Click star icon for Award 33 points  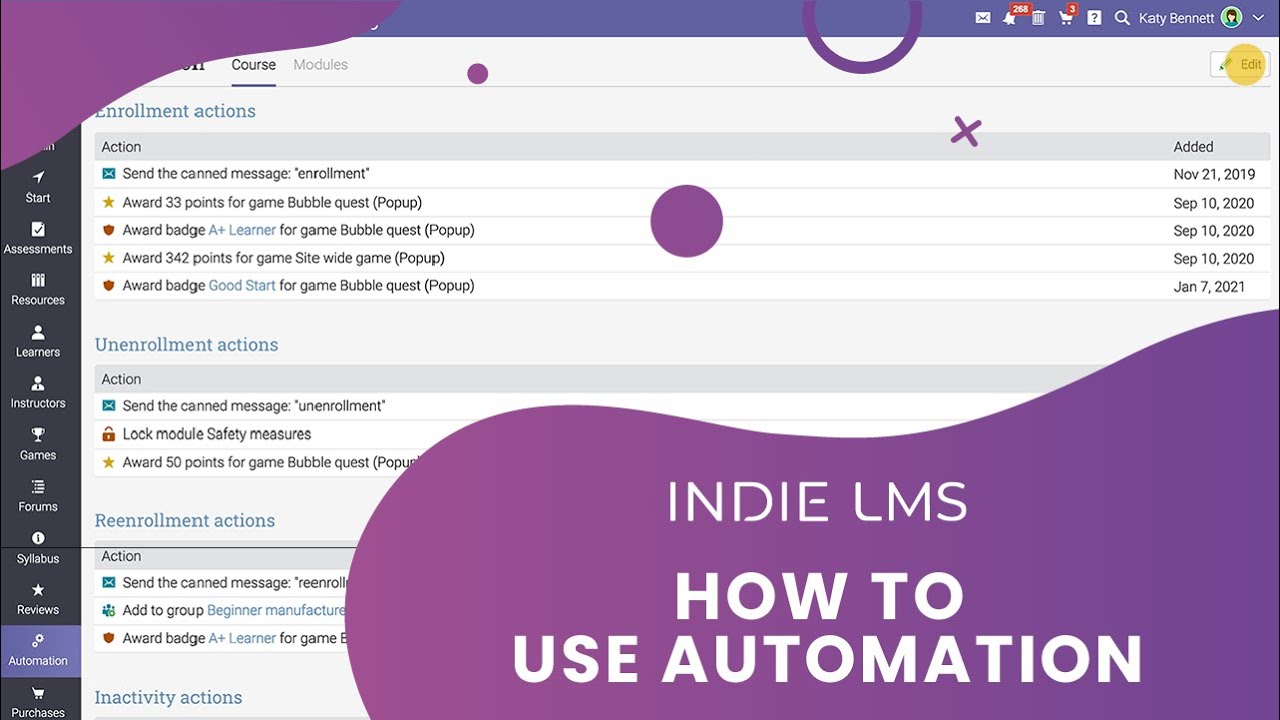109,202
